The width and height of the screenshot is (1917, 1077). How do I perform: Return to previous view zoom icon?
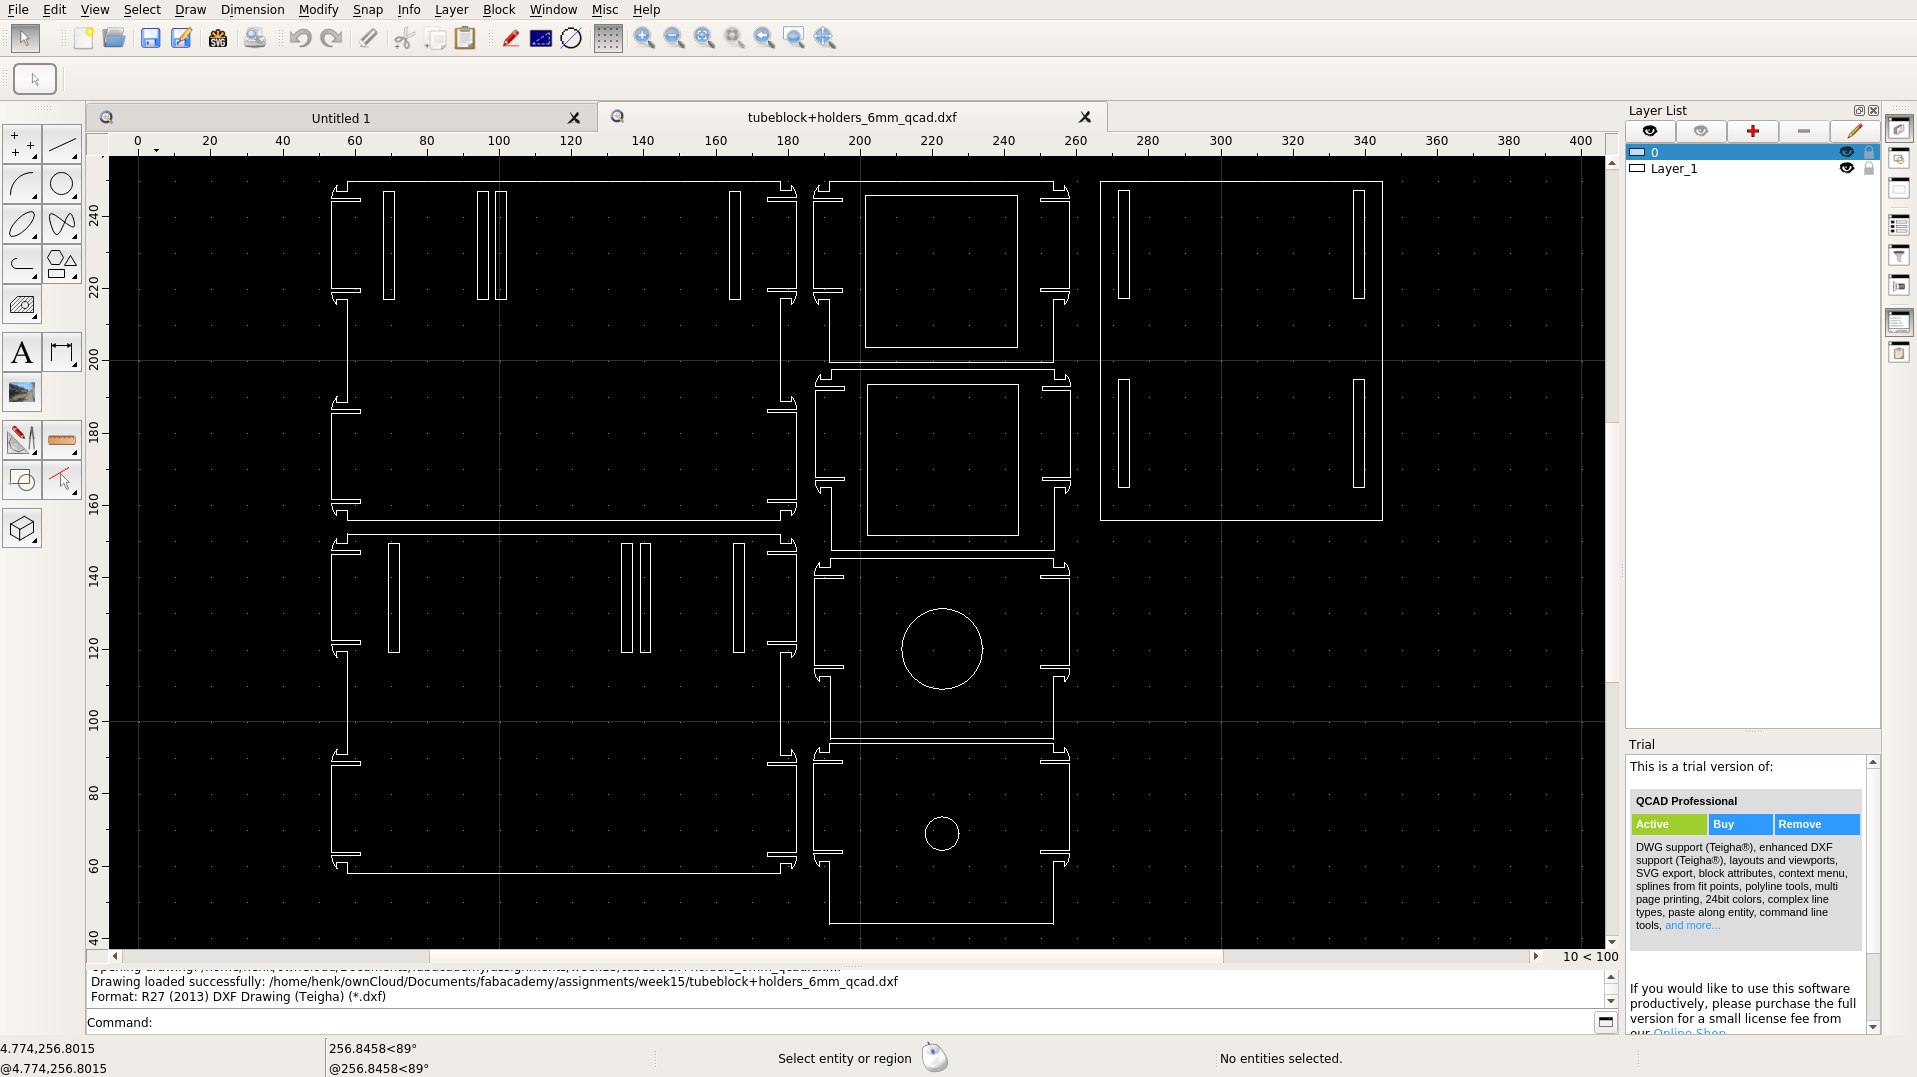click(x=765, y=38)
